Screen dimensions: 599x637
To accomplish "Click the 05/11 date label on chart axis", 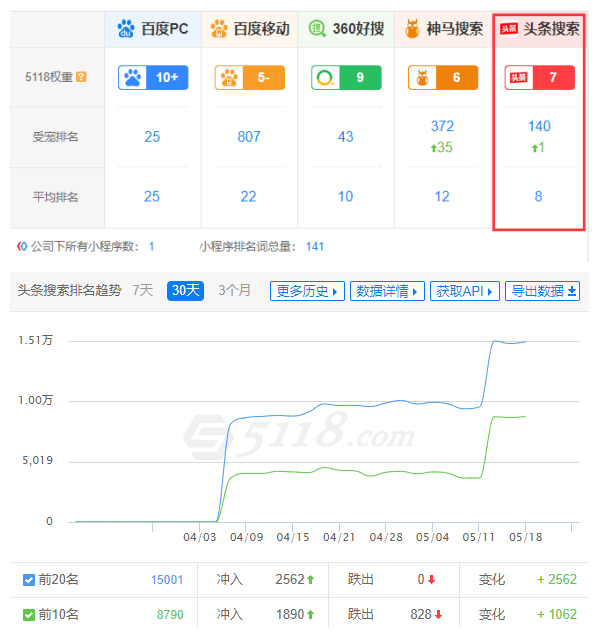I will [479, 537].
